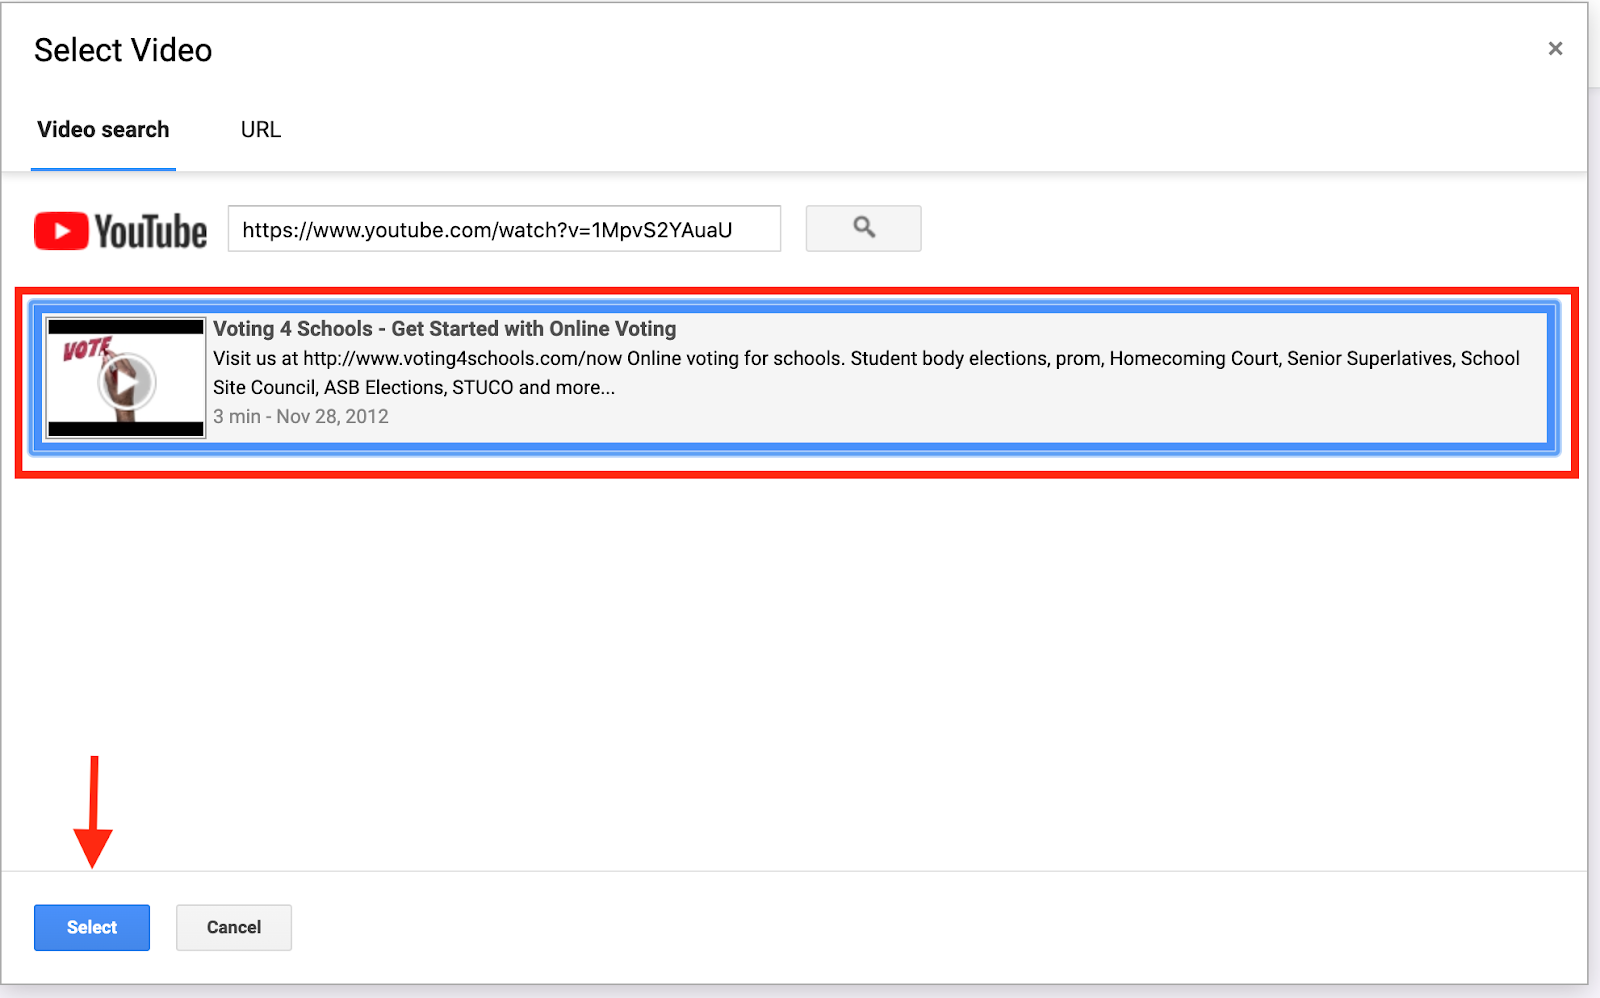Click the 'Select Video' dialog heading

[123, 50]
